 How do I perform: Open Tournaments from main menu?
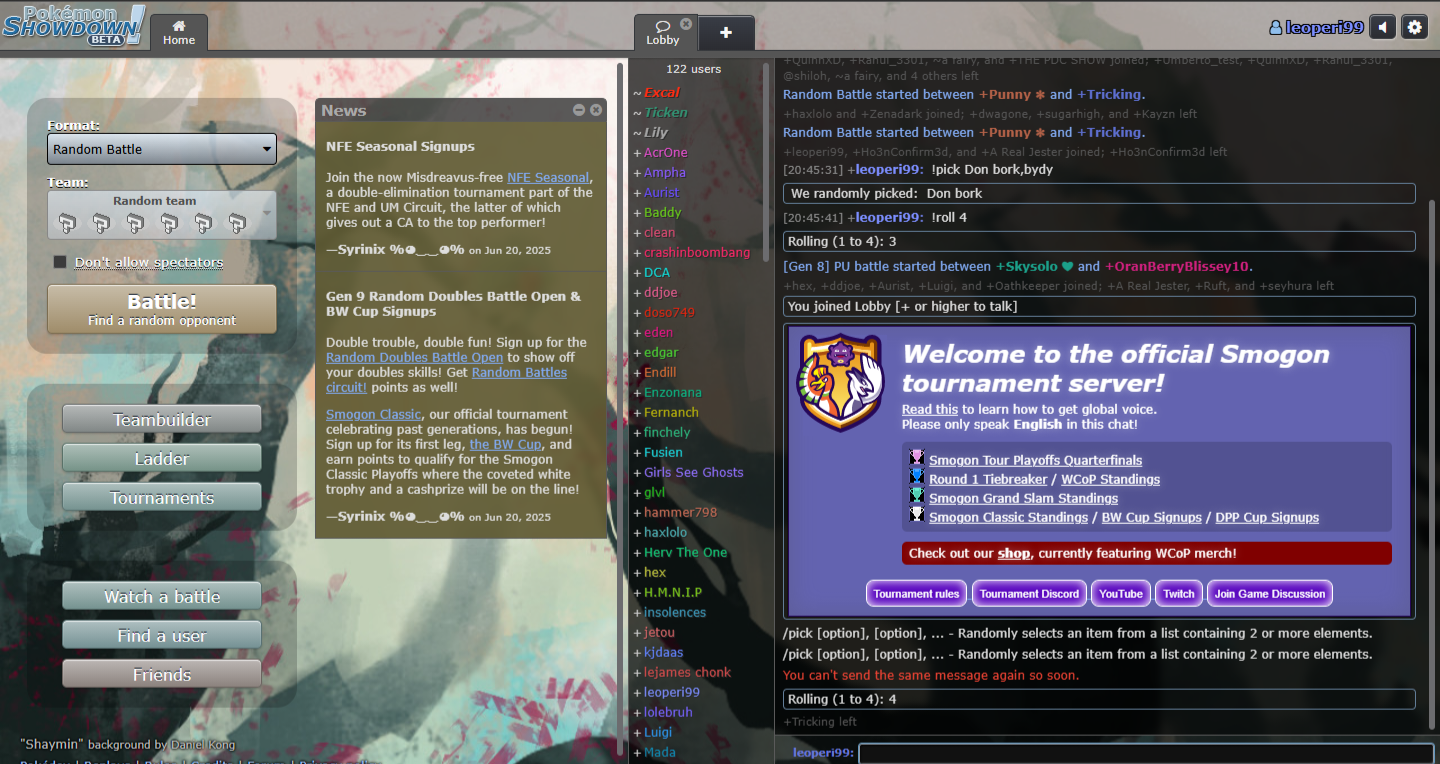point(162,498)
